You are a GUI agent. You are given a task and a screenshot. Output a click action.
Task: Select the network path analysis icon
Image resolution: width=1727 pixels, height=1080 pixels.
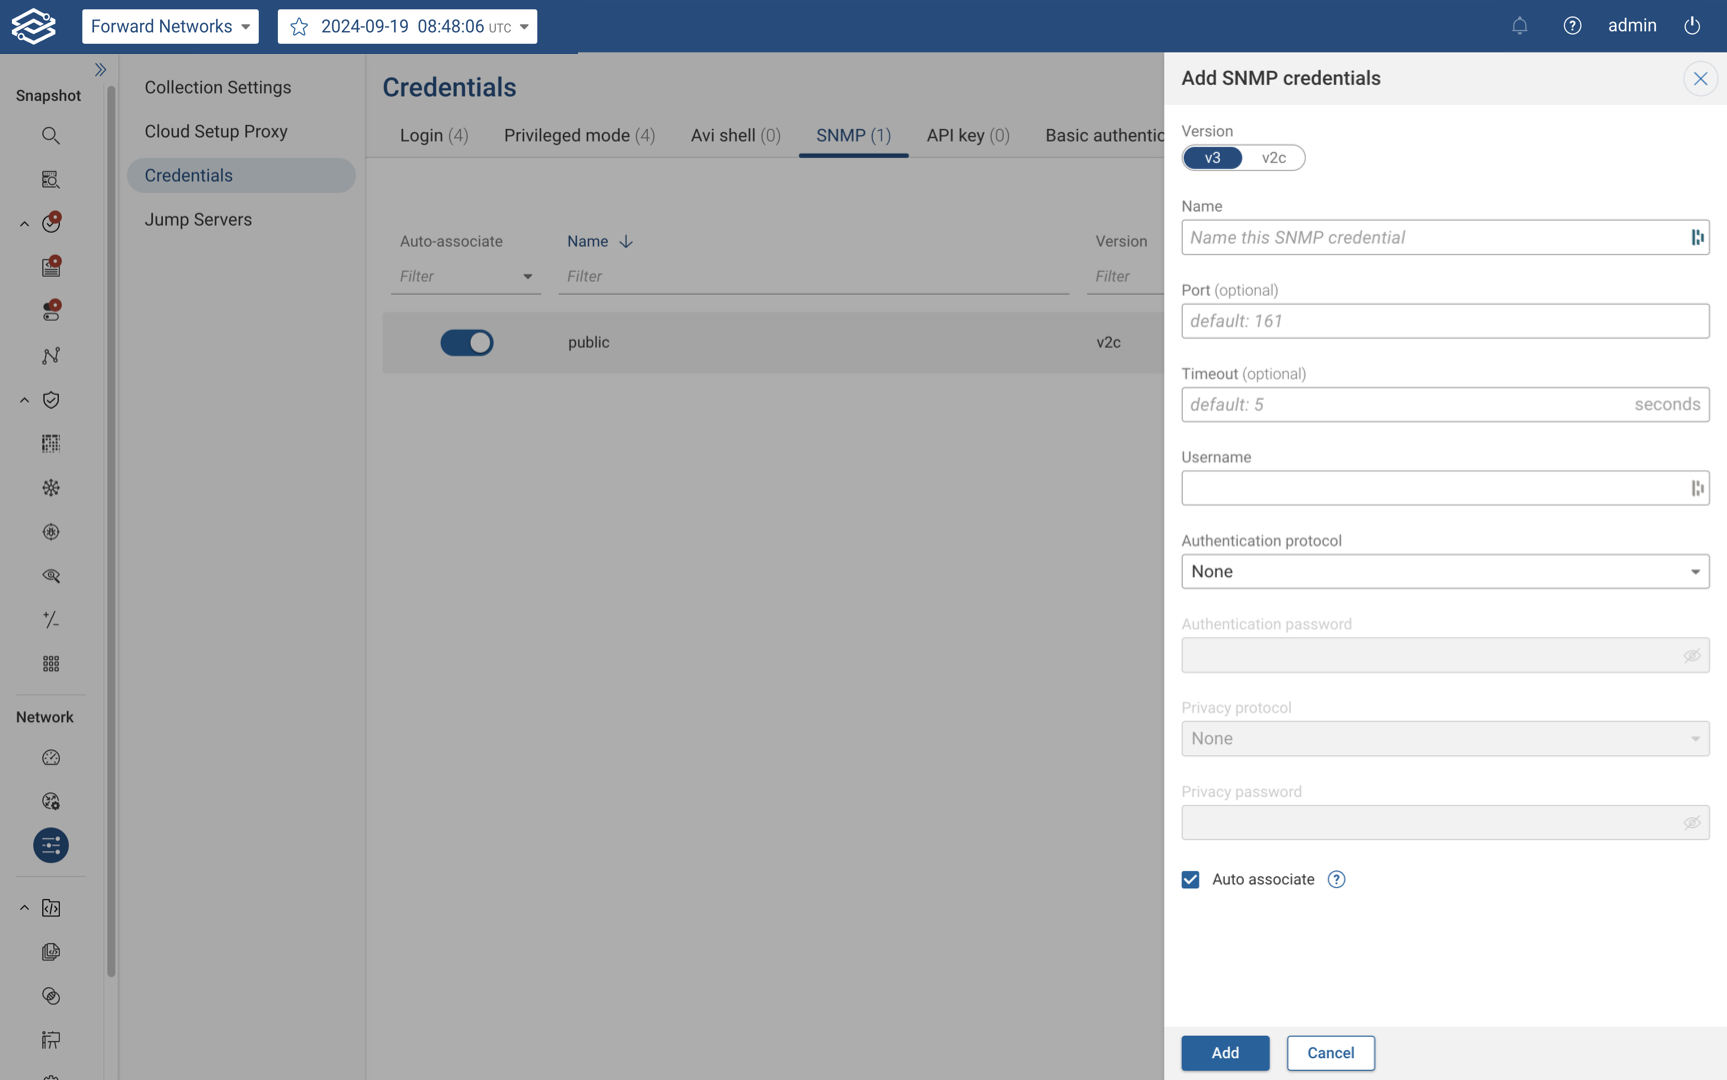click(51, 355)
